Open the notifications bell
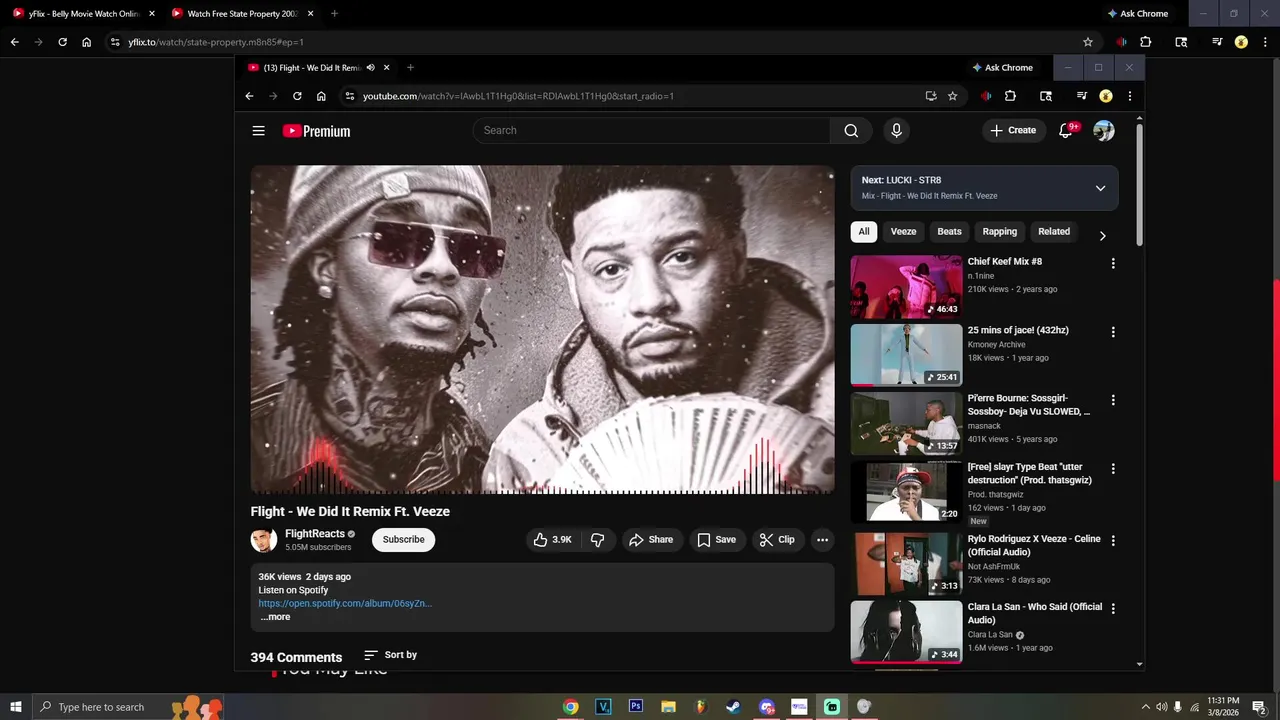The image size is (1280, 720). click(x=1066, y=130)
